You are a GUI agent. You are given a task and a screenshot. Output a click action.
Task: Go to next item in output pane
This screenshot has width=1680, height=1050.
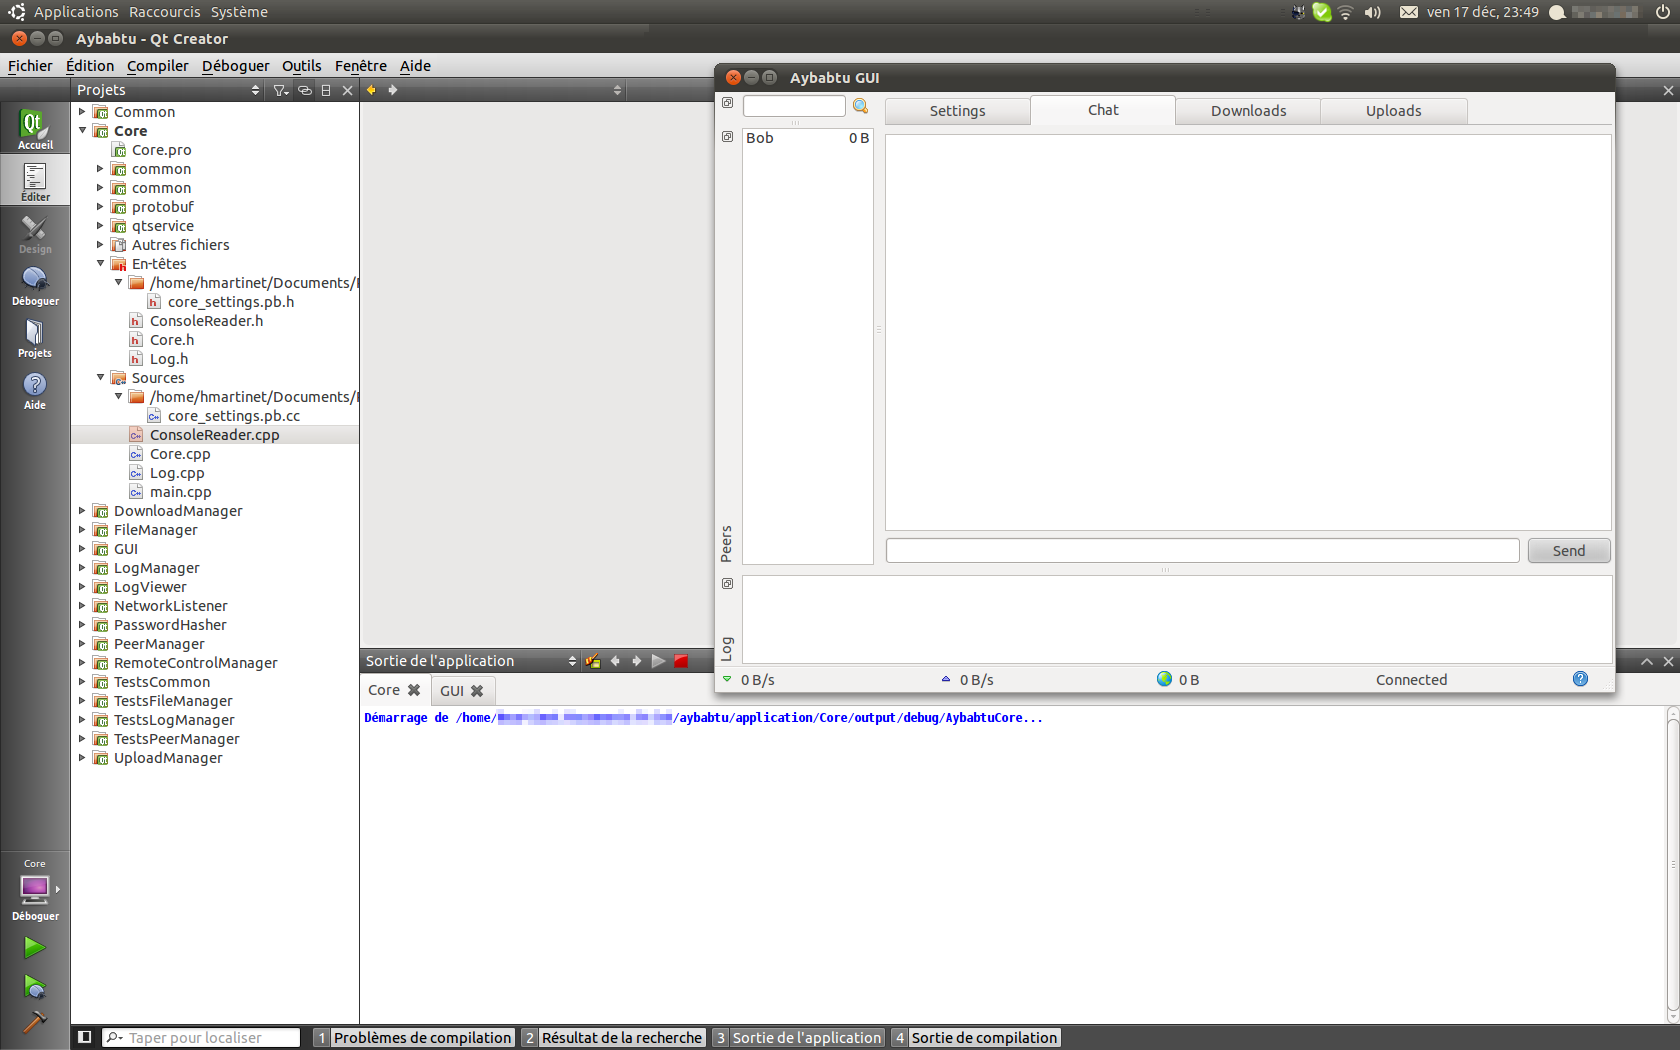tap(637, 661)
